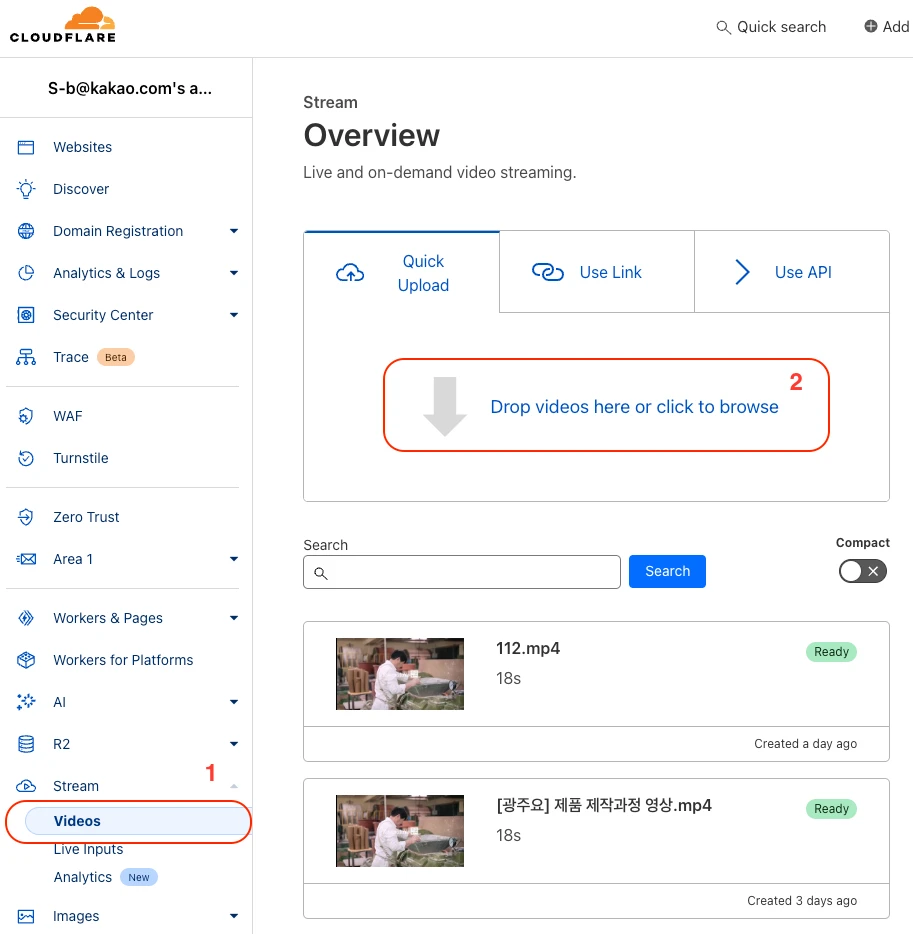
Task: Expand the Area 1 menu arrow
Action: coord(234,559)
